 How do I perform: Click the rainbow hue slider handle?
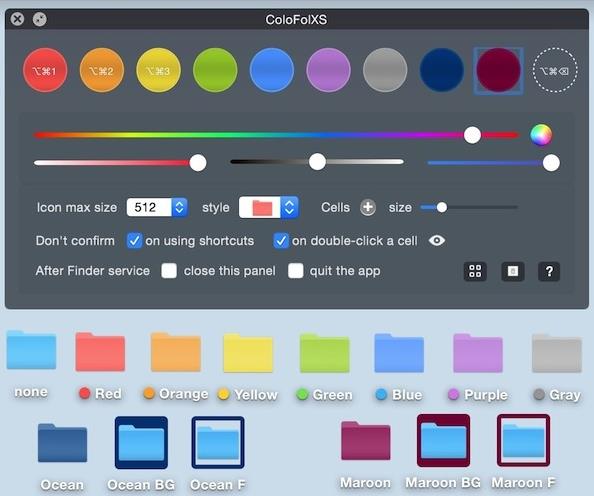472,135
